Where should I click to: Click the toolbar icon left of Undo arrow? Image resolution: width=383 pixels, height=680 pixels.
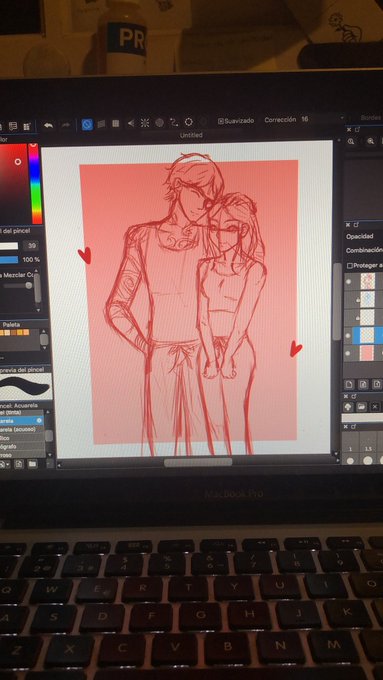tap(27, 126)
